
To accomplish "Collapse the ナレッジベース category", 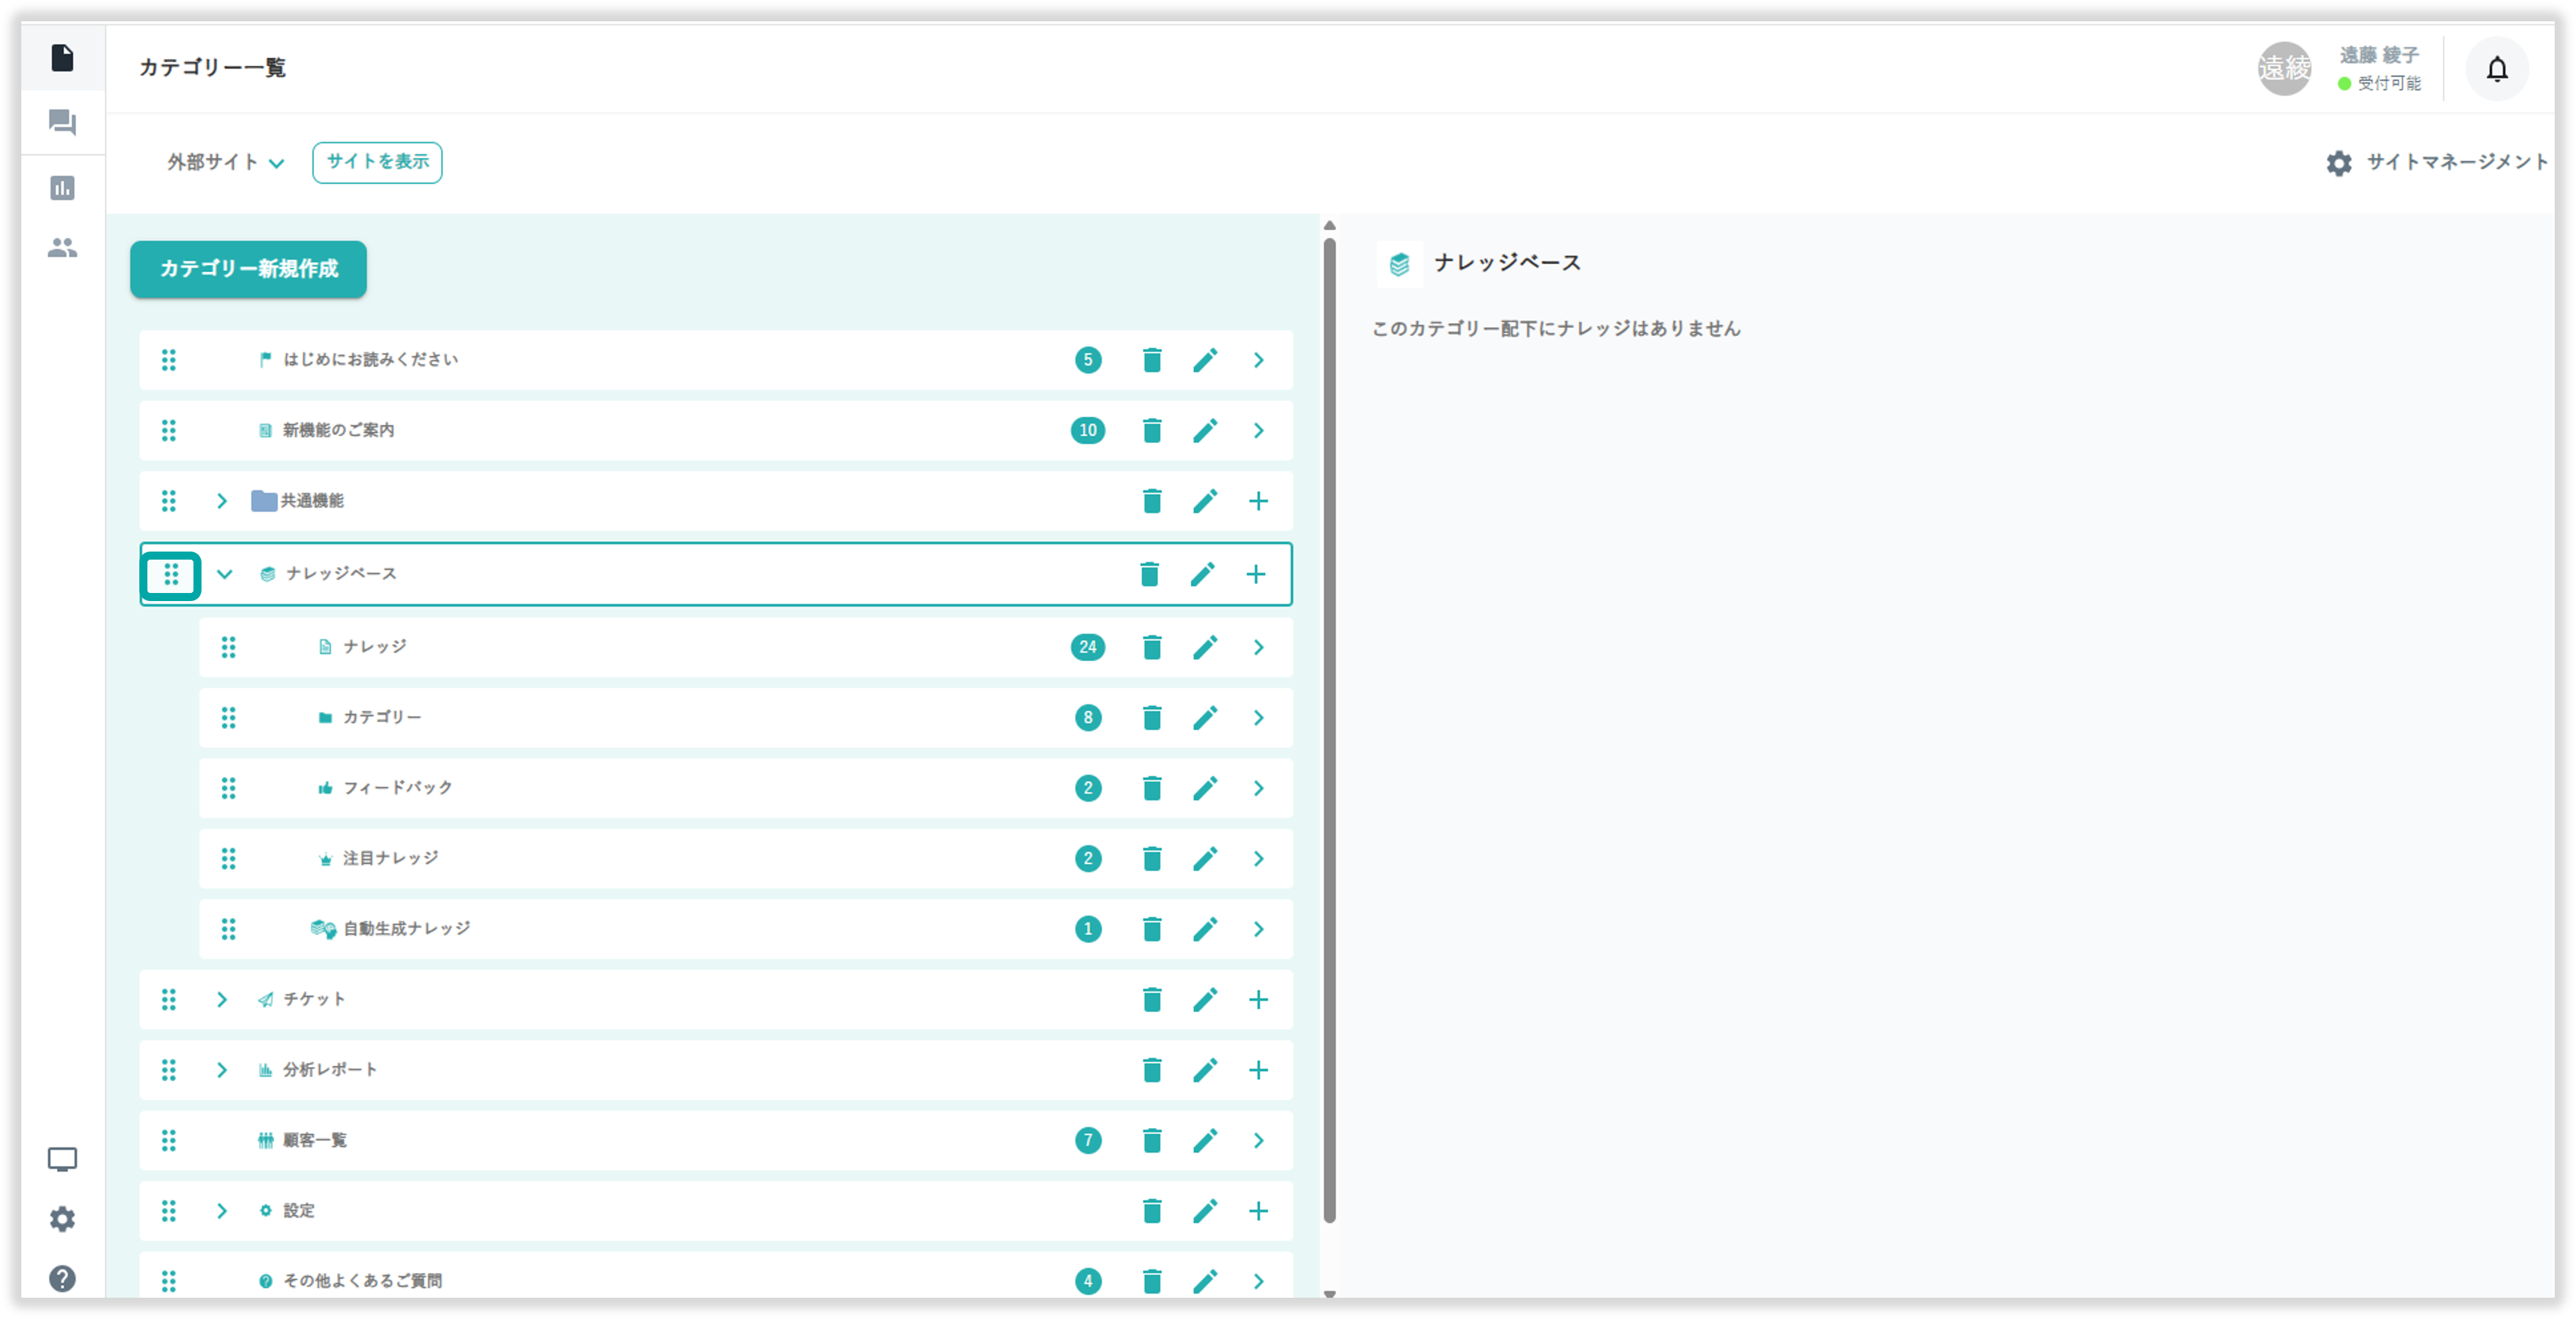I will click(x=225, y=574).
